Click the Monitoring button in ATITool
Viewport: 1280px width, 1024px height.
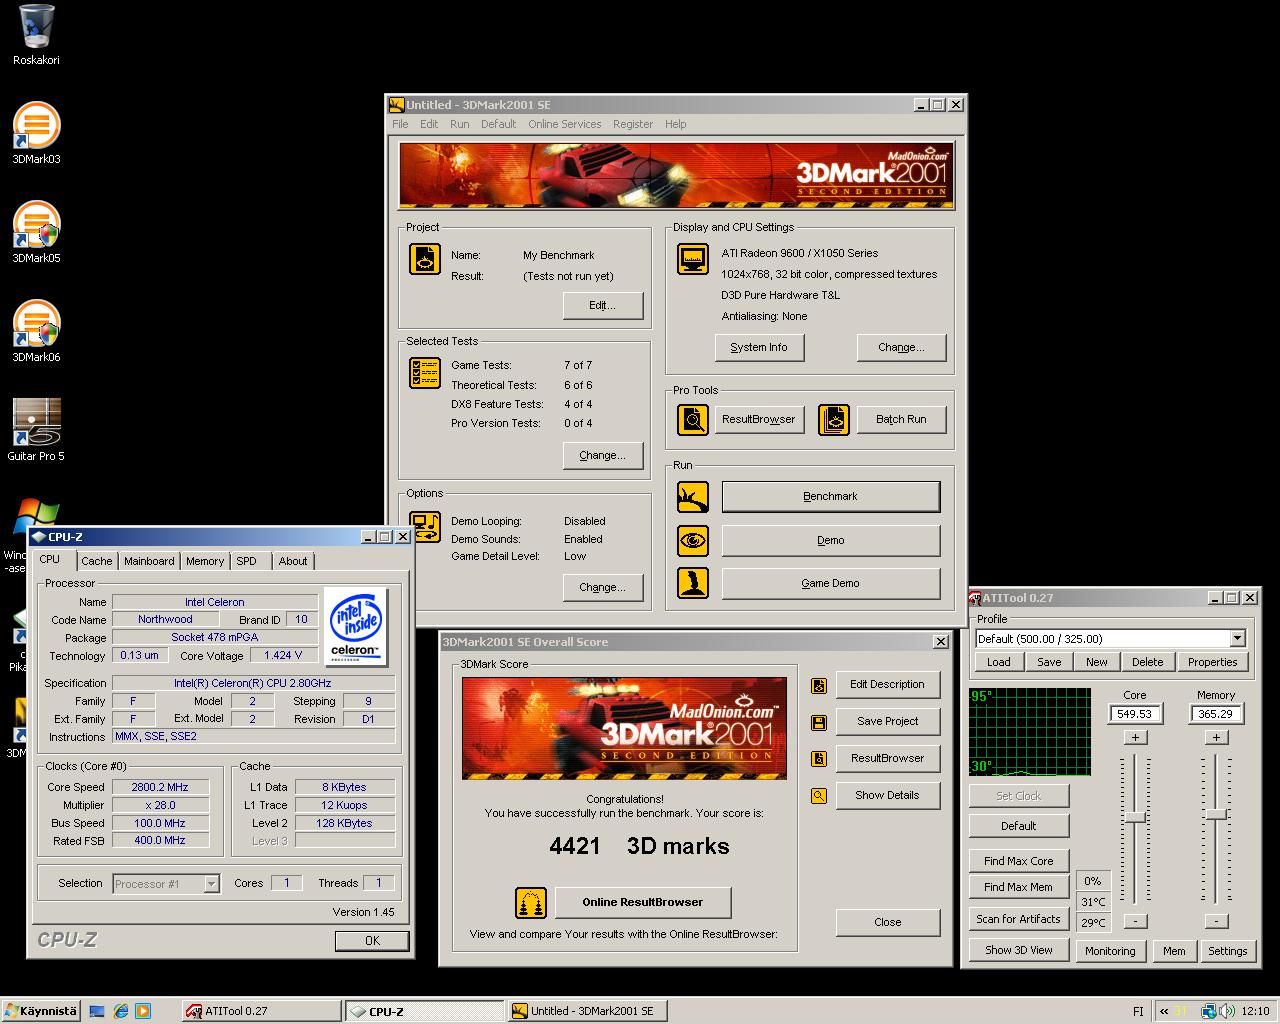[1110, 951]
